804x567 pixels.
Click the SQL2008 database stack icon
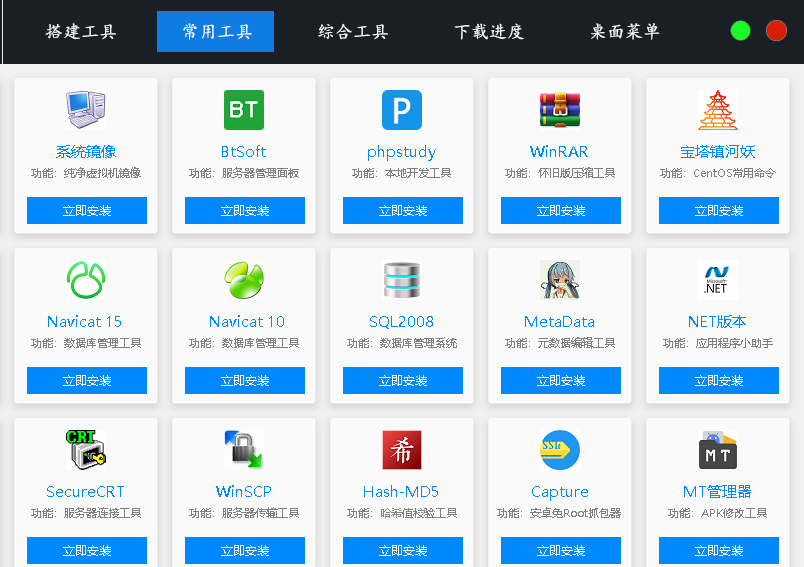click(x=402, y=280)
